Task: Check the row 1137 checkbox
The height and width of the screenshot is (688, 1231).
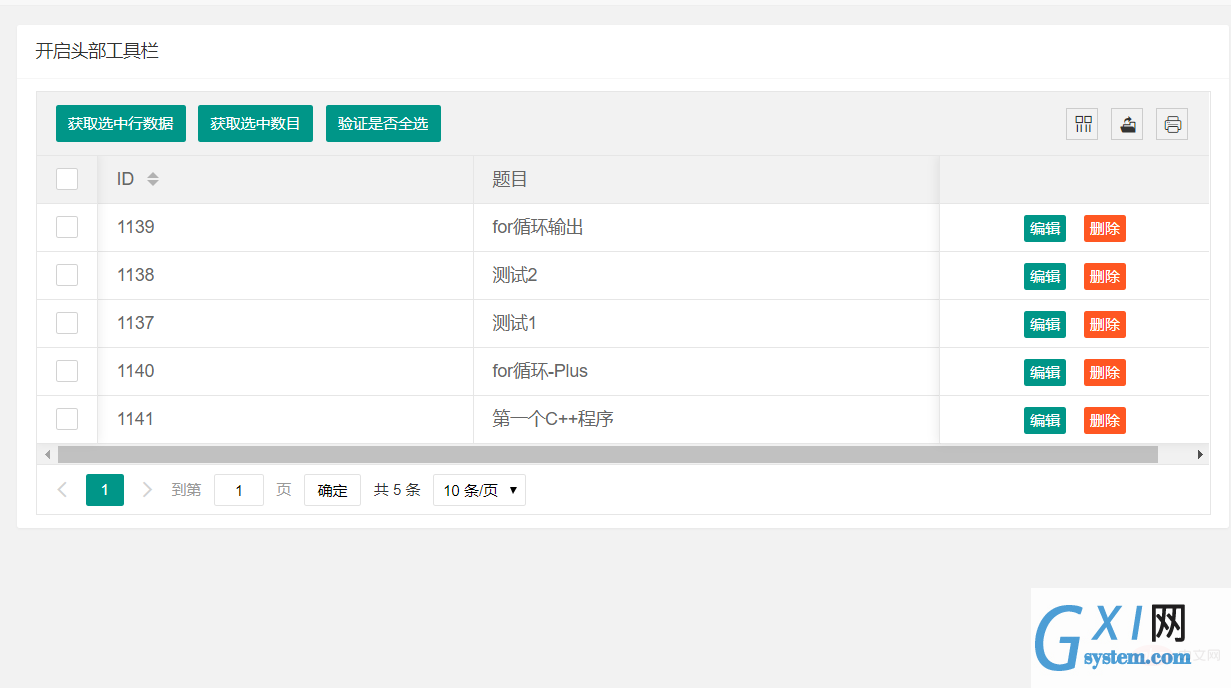Action: pos(67,323)
